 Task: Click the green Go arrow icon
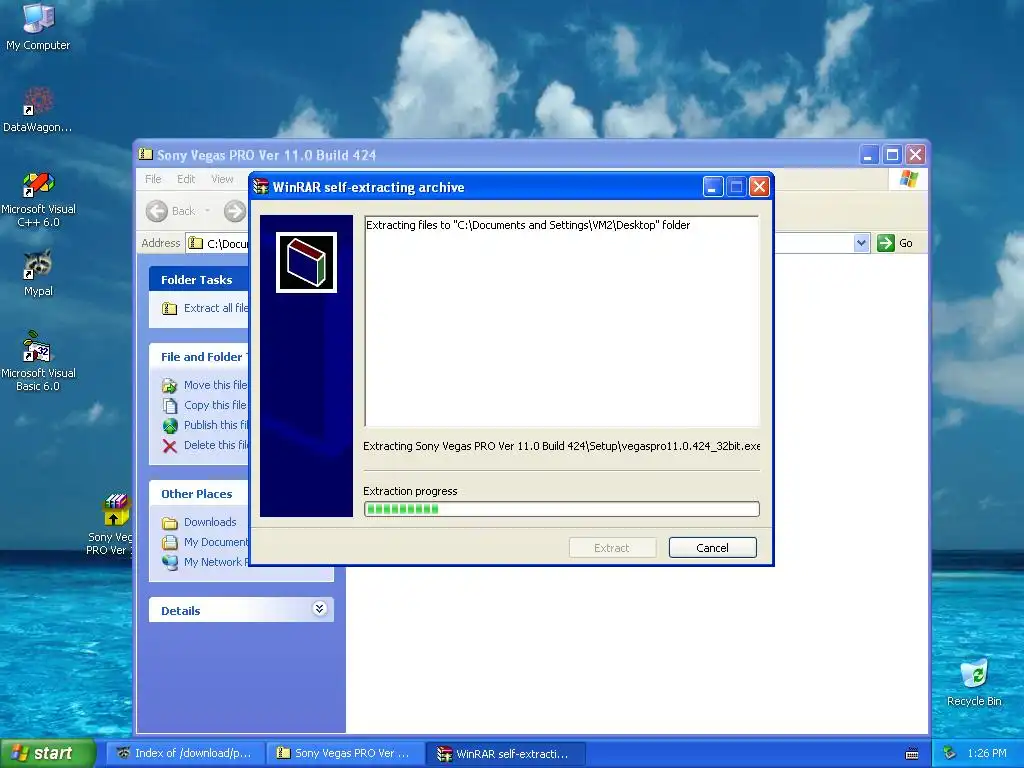886,243
